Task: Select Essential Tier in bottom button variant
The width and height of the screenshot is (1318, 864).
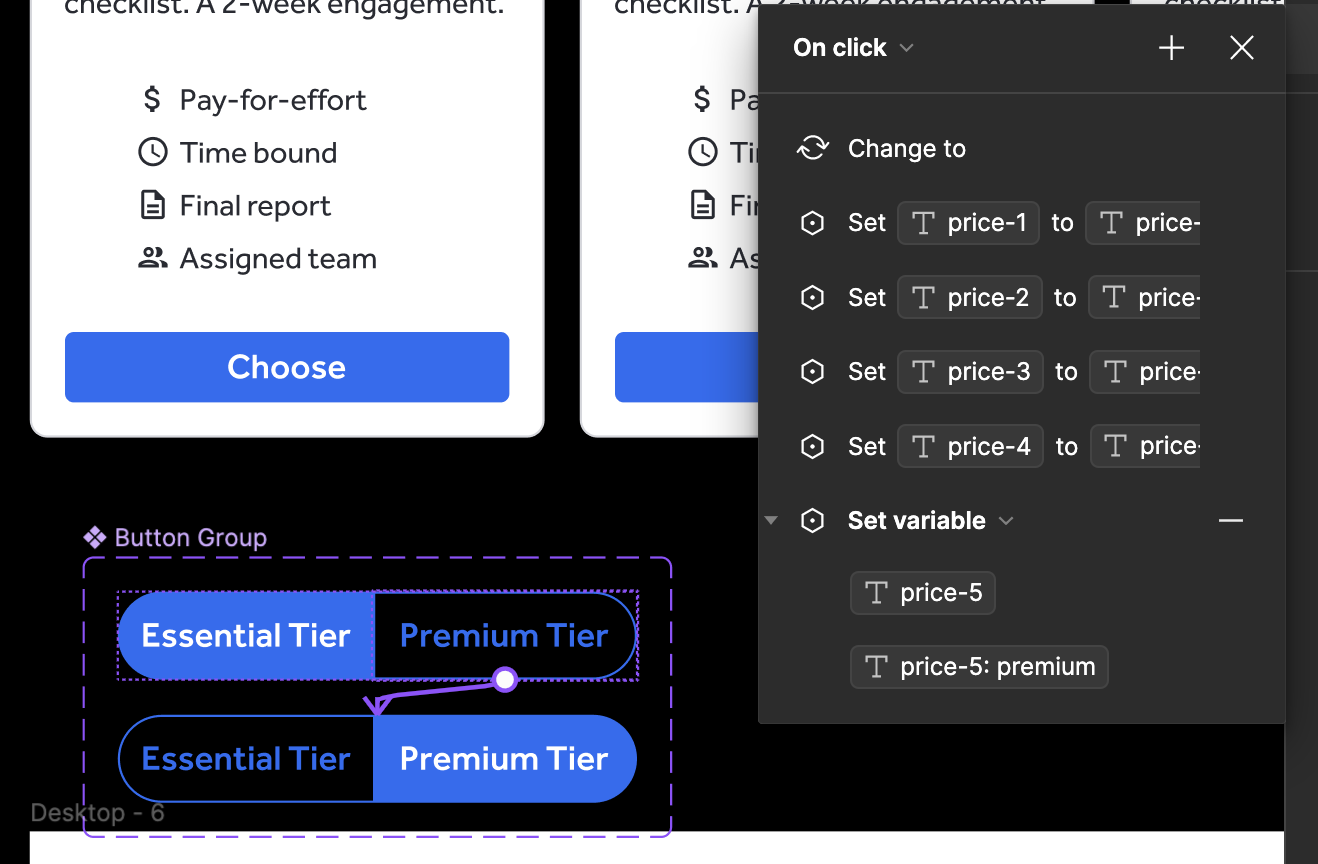Action: (246, 759)
